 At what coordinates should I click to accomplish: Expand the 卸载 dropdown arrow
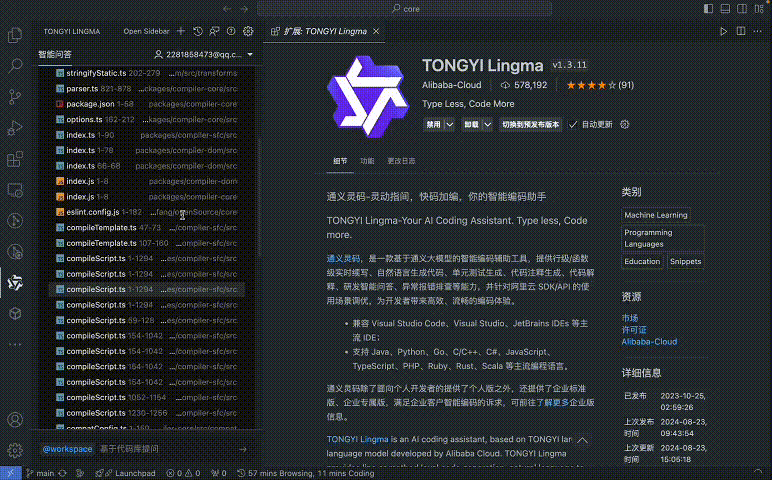(487, 125)
